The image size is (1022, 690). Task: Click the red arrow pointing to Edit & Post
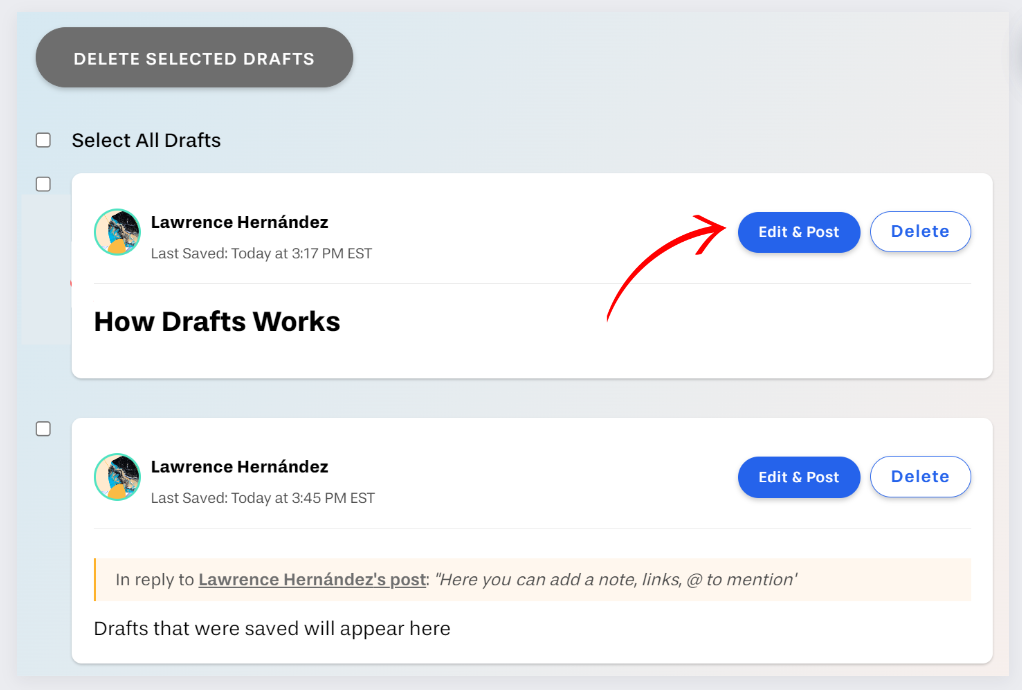pos(665,267)
